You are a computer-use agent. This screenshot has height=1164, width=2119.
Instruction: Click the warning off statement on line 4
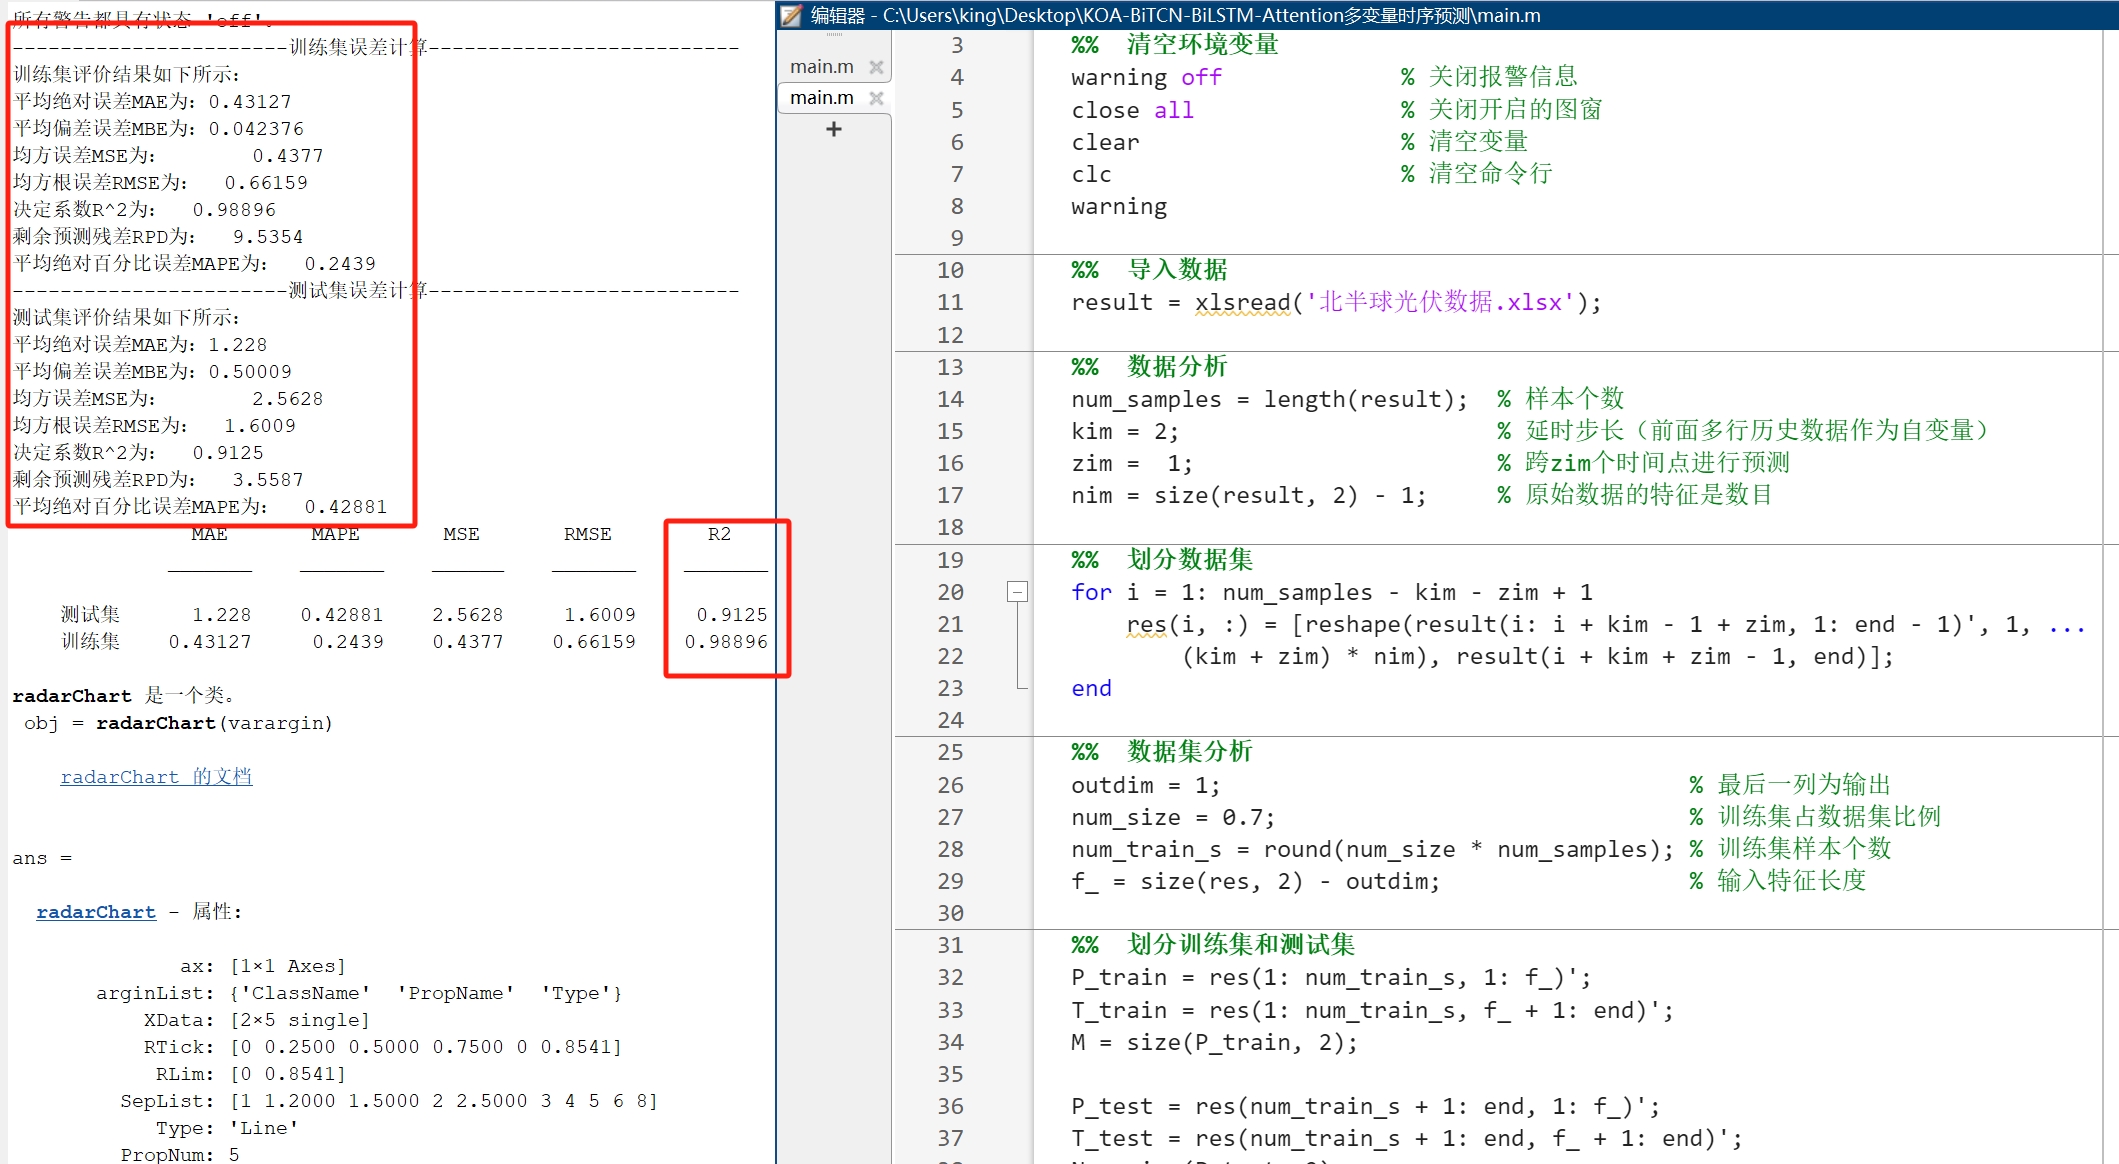[x=1143, y=77]
